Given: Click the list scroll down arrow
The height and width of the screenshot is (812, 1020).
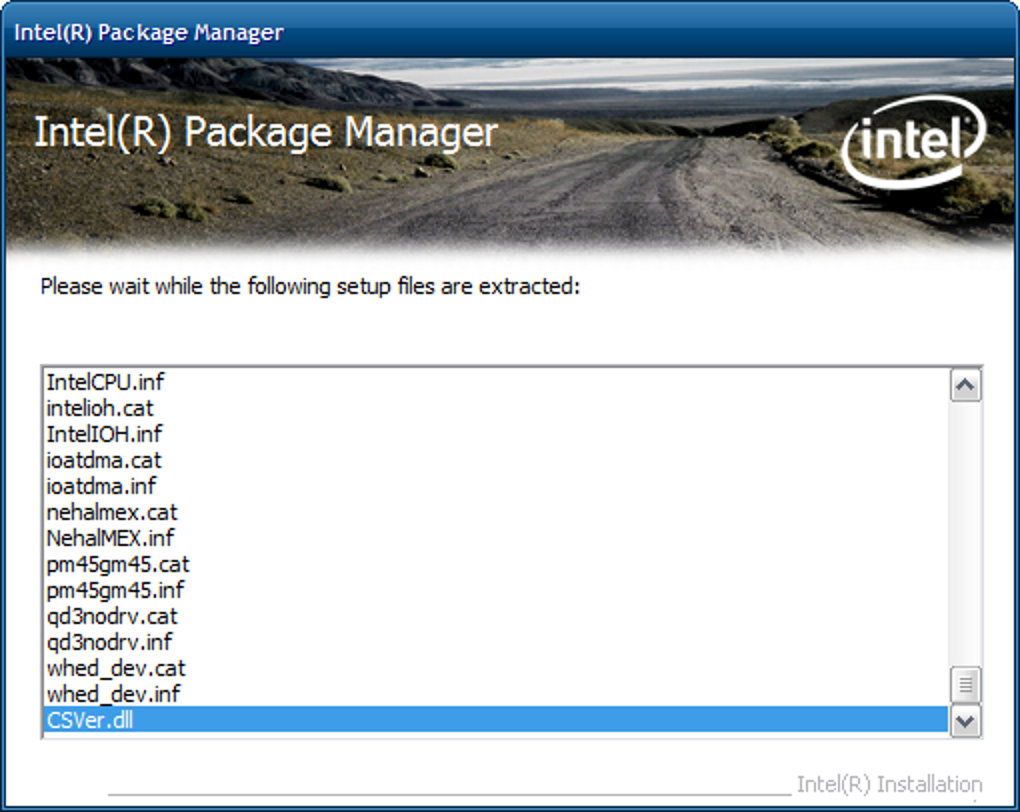Looking at the screenshot, I should coord(965,720).
